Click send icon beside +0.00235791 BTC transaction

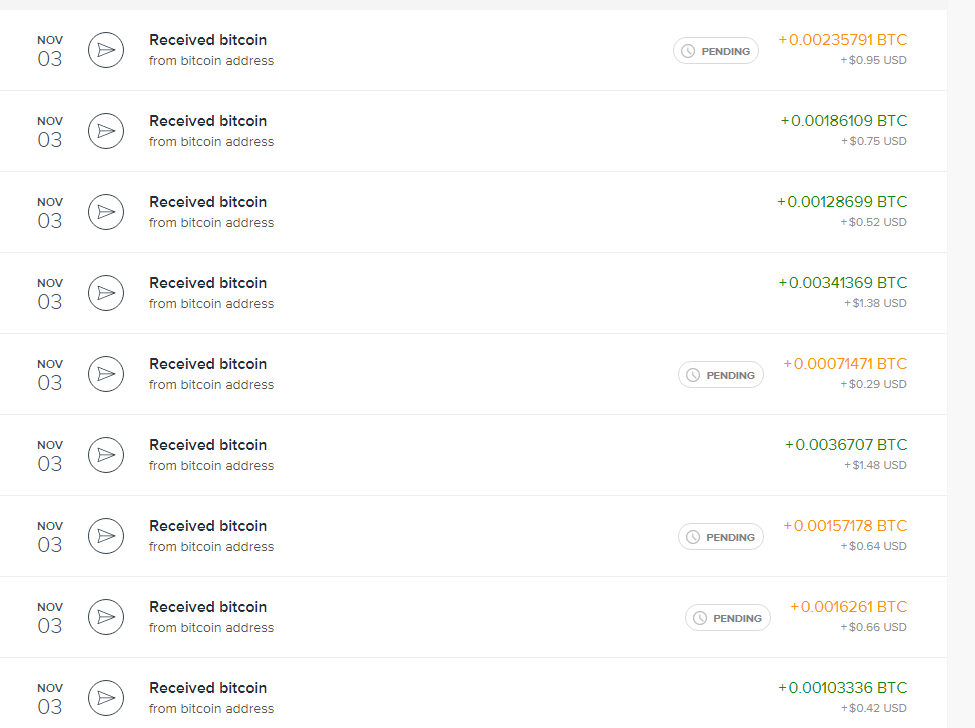coord(106,50)
